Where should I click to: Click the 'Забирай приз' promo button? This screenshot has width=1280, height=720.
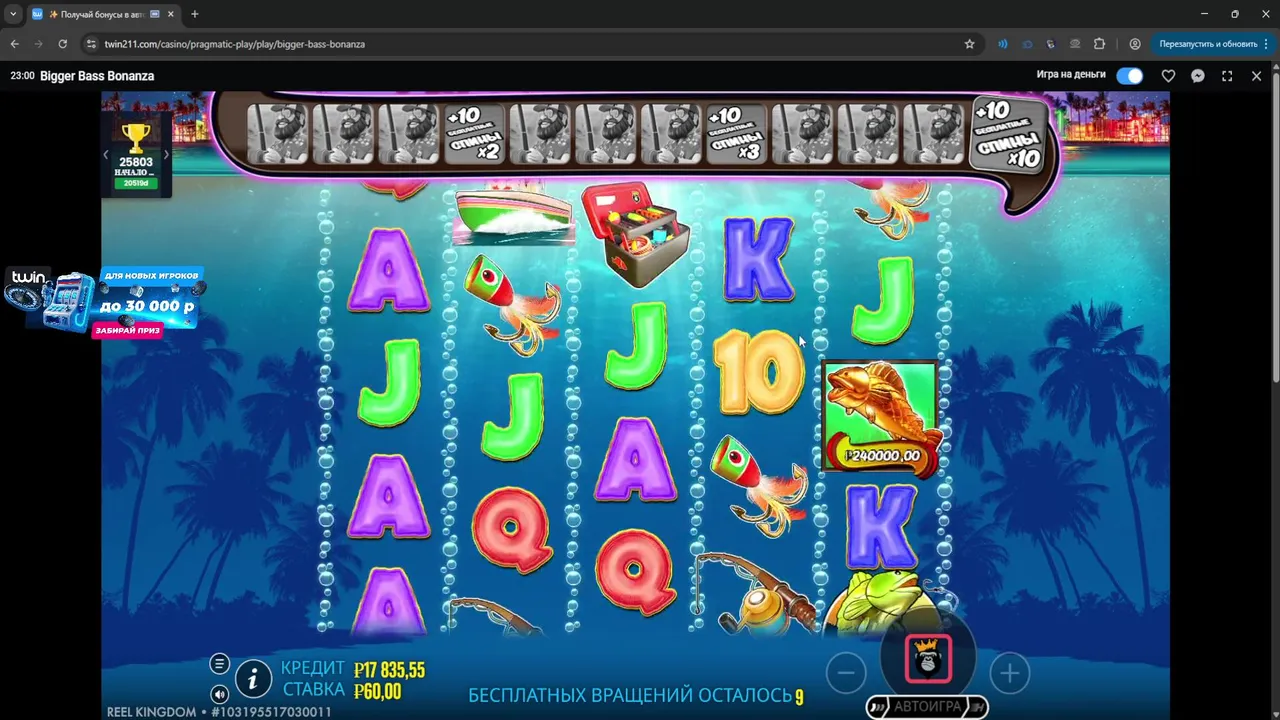pyautogui.click(x=128, y=330)
